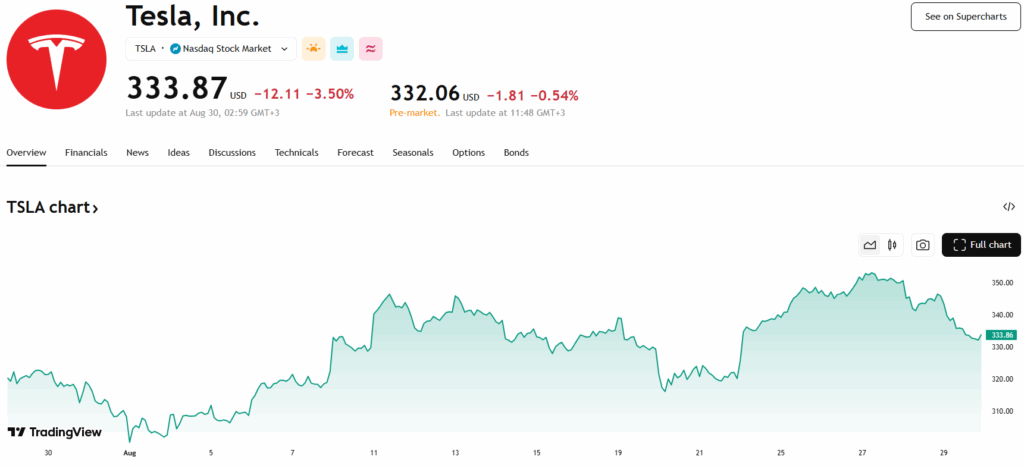
Task: Click the blue crown badge icon
Action: click(342, 48)
